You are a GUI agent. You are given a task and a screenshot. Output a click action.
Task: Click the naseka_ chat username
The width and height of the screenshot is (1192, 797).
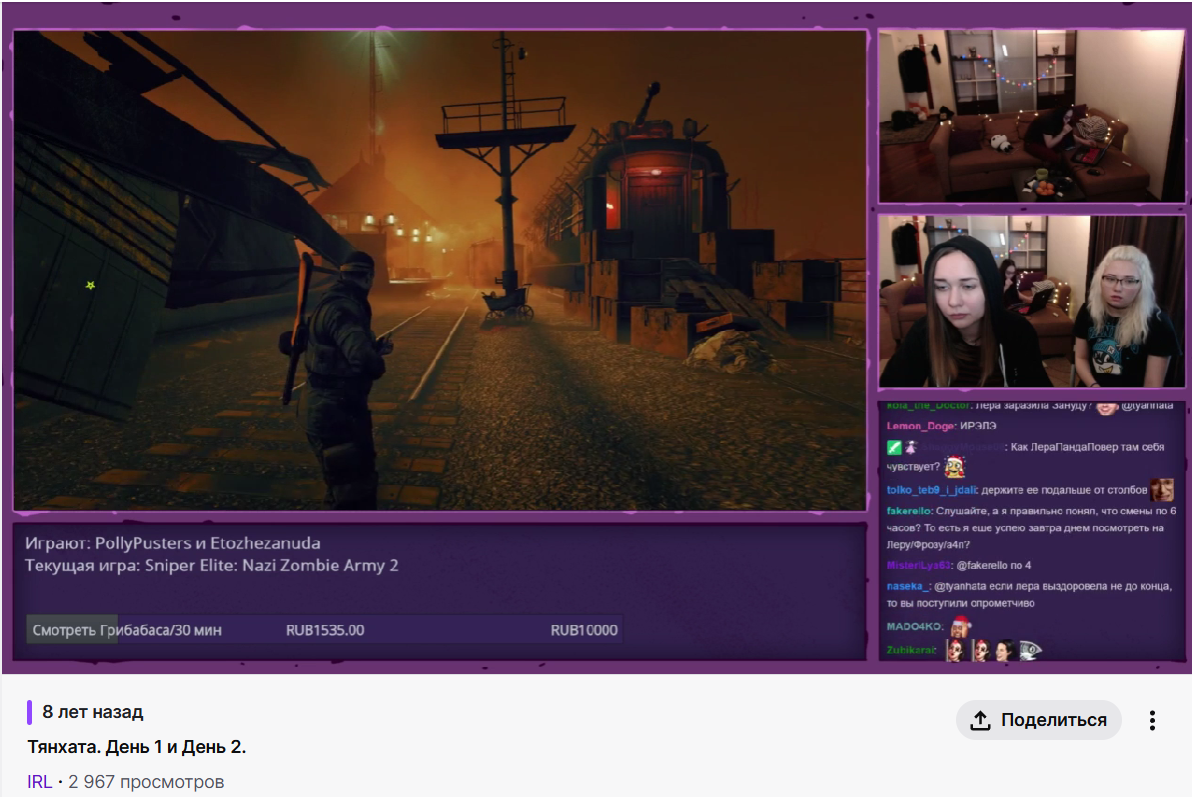908,586
